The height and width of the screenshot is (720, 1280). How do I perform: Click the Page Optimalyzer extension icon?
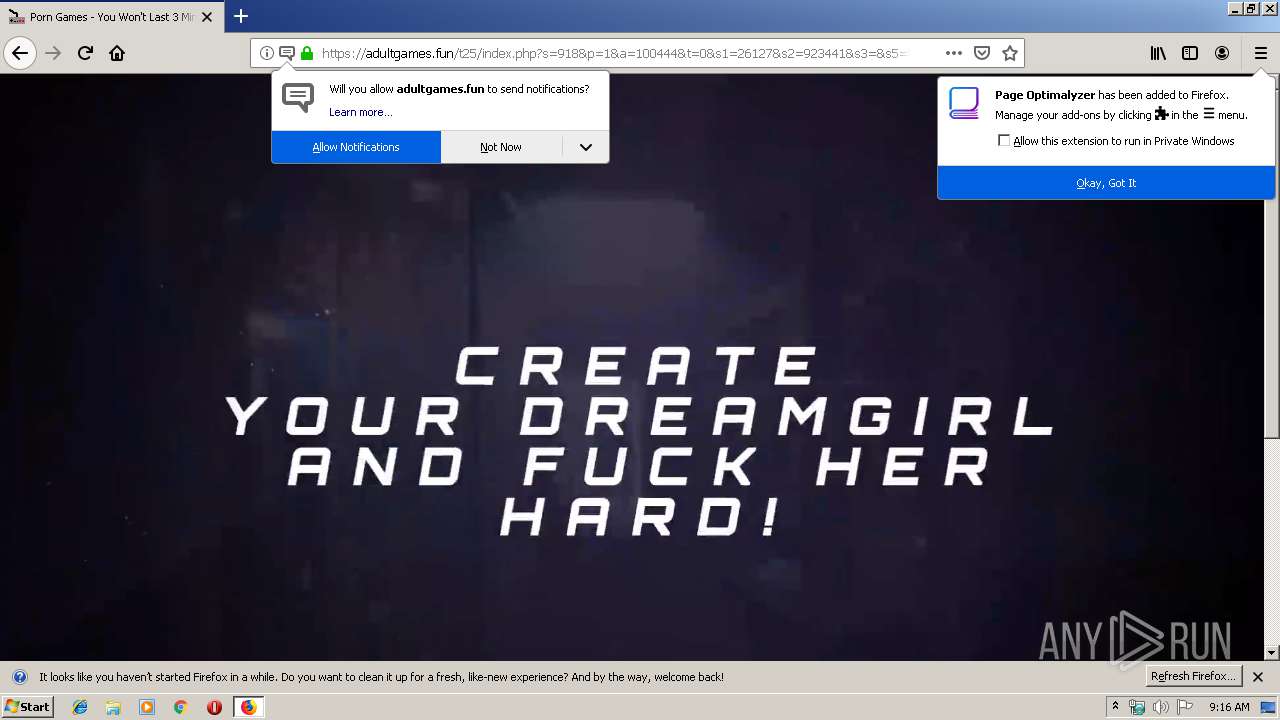(x=964, y=103)
